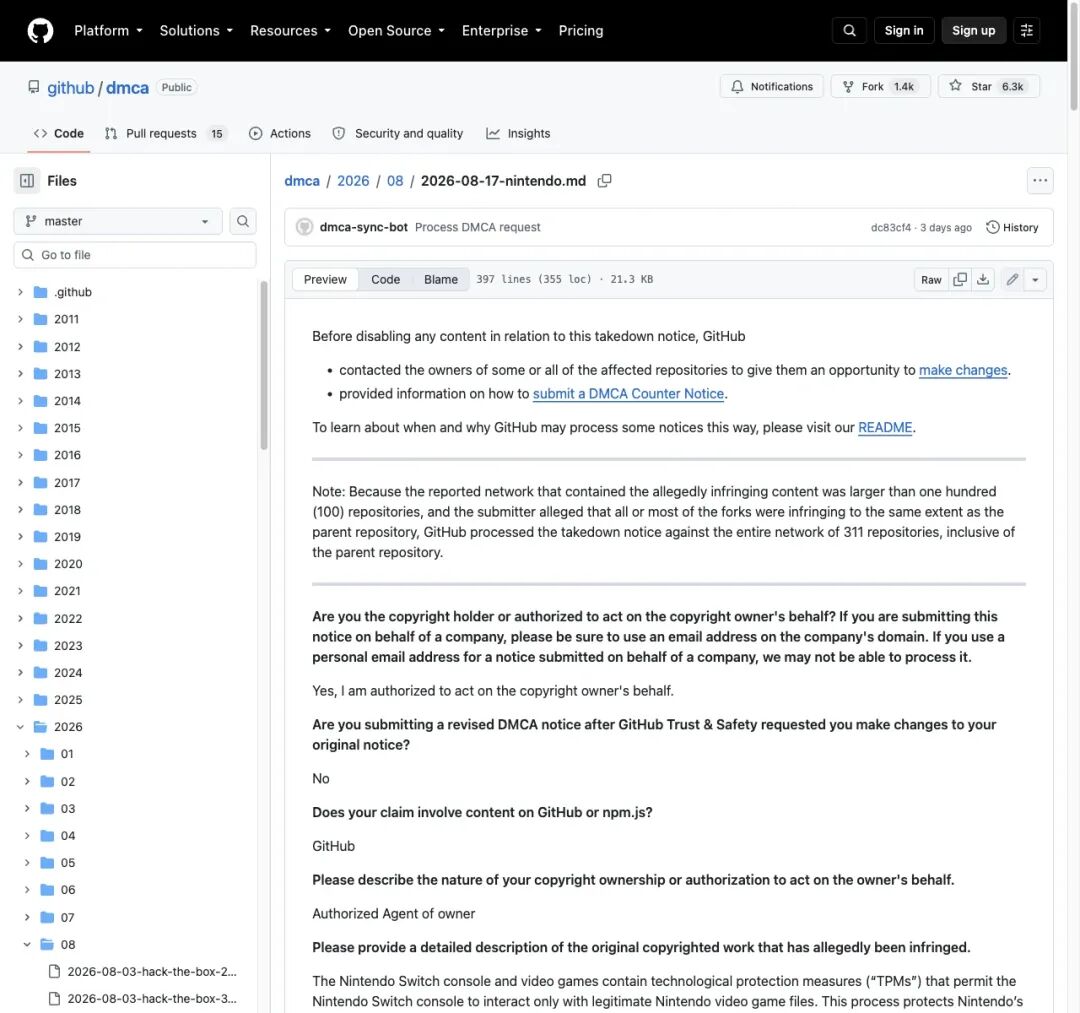
Task: Open the master branch selector
Action: pos(118,221)
